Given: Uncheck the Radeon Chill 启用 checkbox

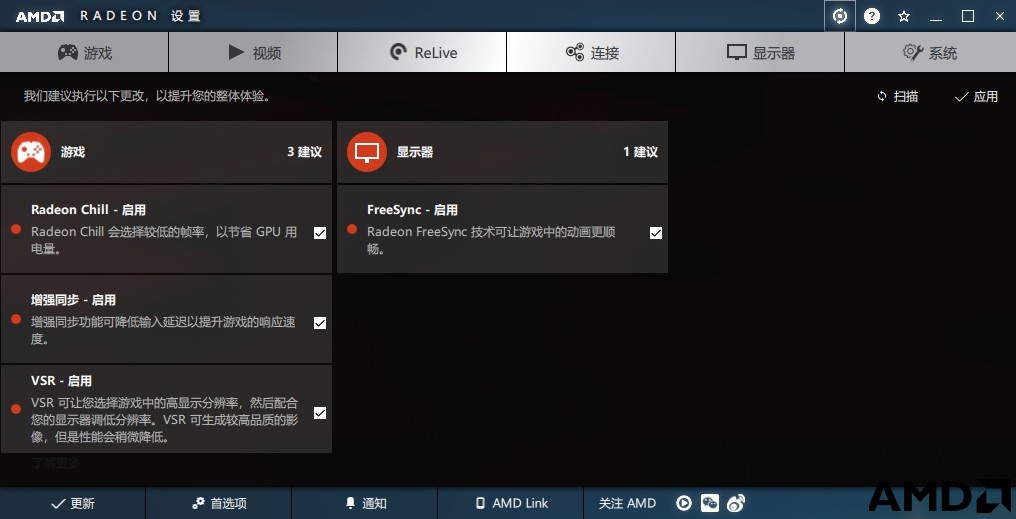Looking at the screenshot, I should [x=320, y=233].
